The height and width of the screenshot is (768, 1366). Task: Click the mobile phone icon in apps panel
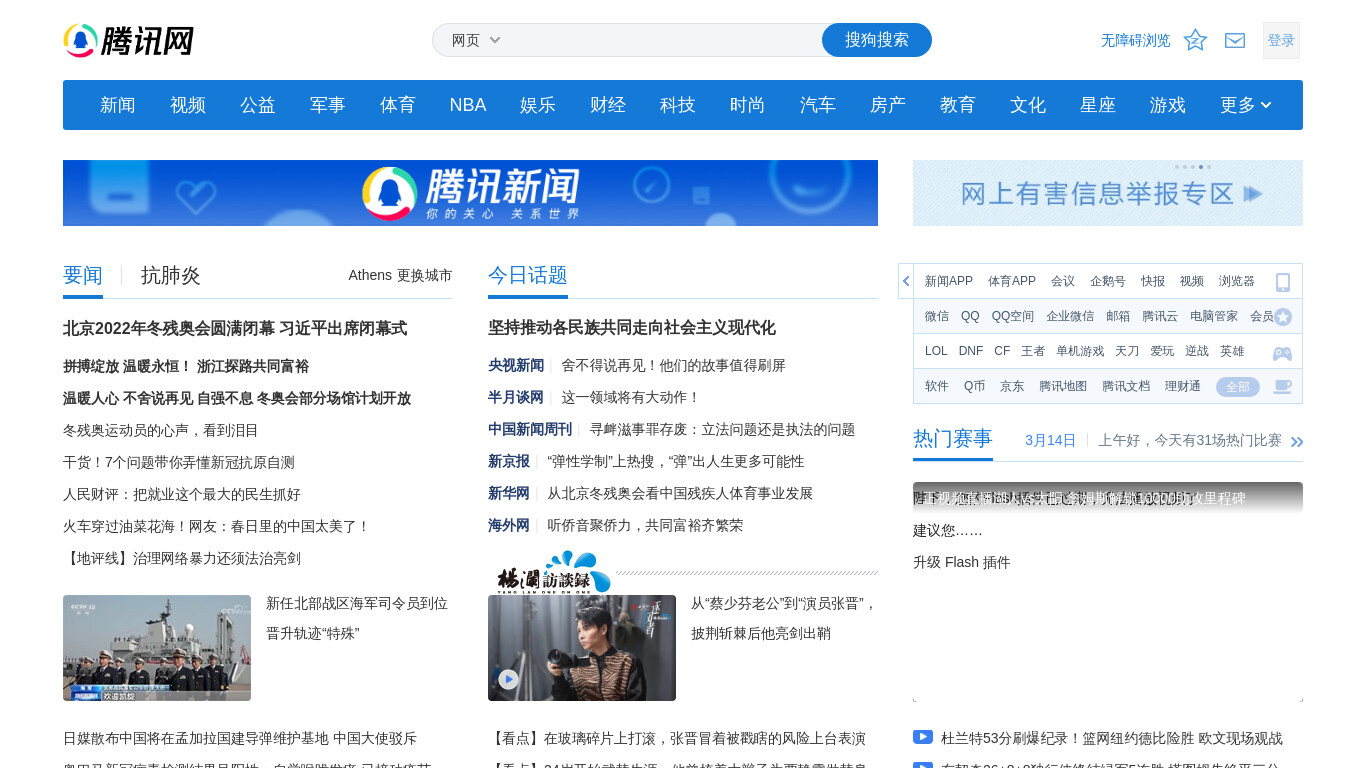(1283, 282)
